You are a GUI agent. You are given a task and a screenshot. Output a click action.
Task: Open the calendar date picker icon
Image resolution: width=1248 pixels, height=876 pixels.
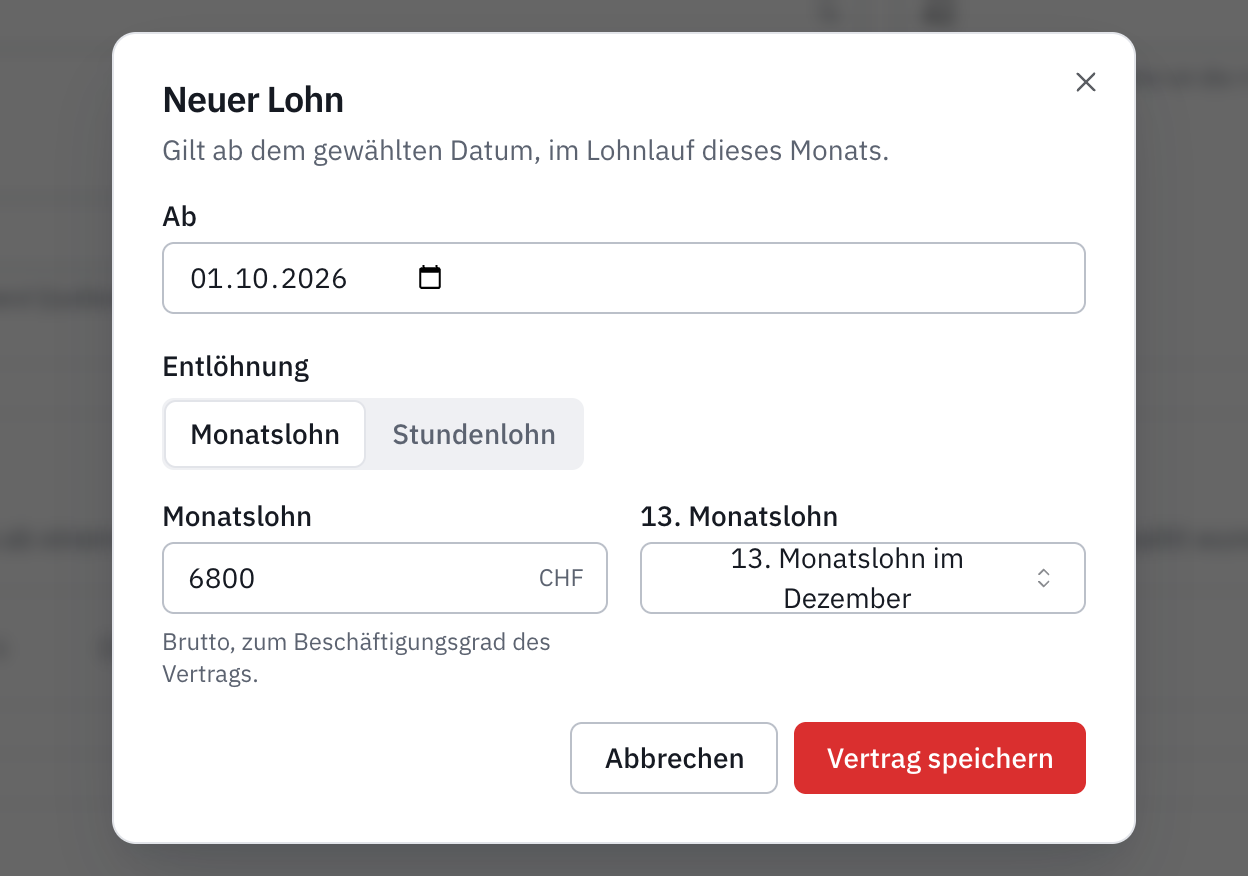click(x=430, y=277)
